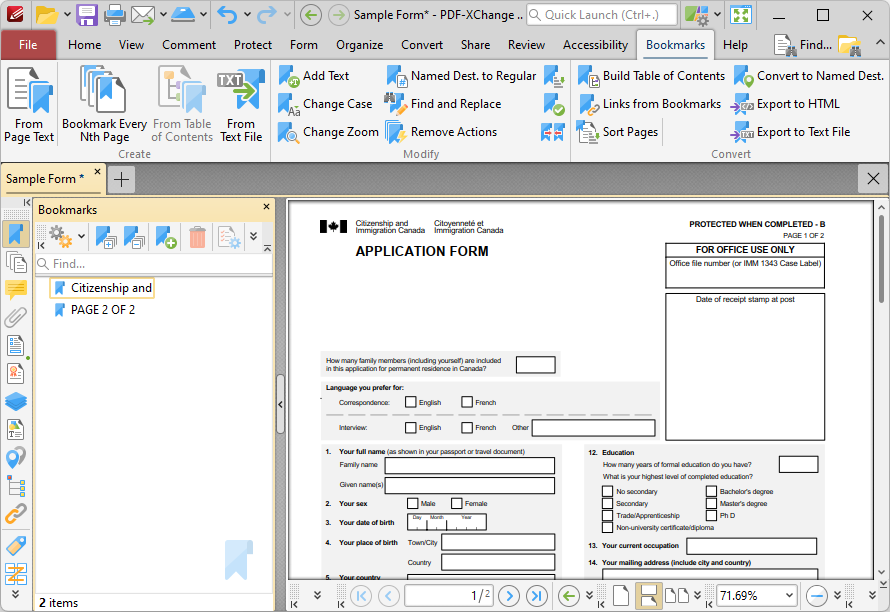Expand the bookmarks options gear dropdown
Image resolution: width=890 pixels, height=612 pixels.
coord(82,236)
